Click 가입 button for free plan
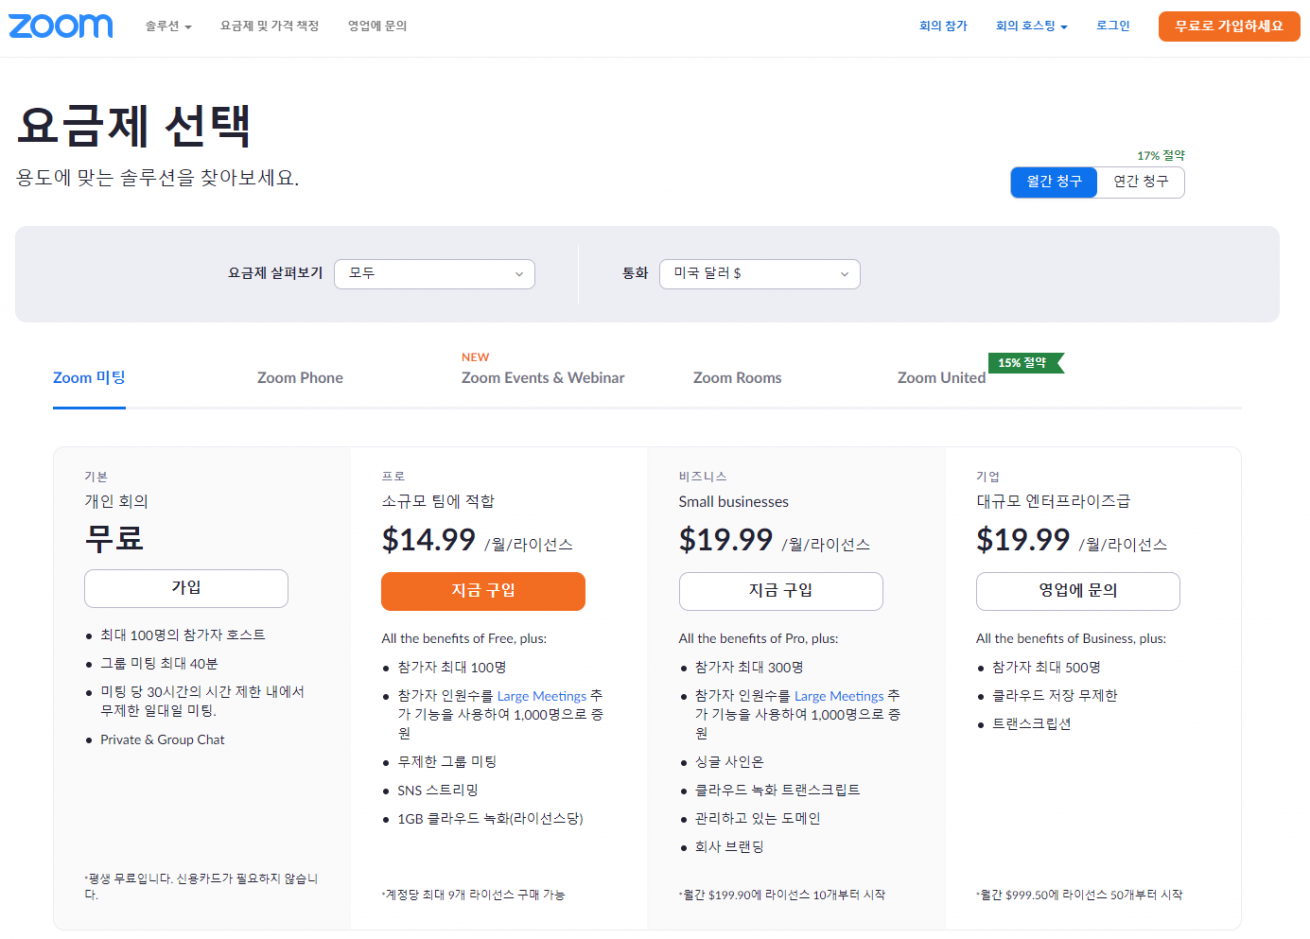Screen dimensions: 1310x939 [186, 588]
